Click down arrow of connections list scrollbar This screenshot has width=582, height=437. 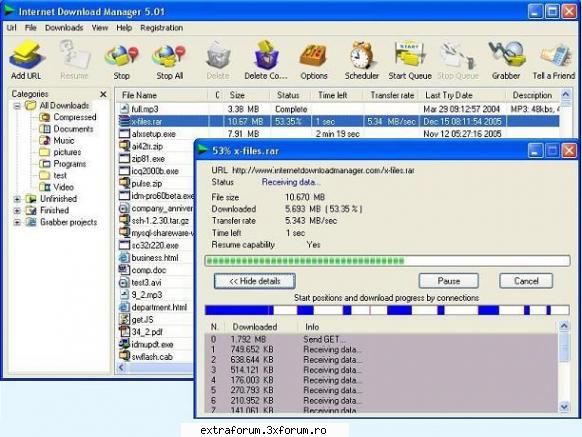click(x=564, y=407)
